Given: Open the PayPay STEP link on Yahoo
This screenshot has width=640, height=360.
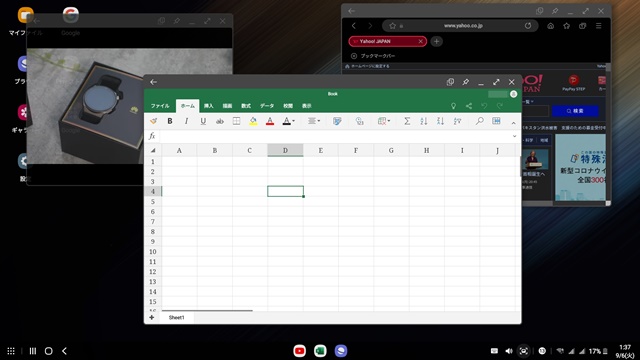Looking at the screenshot, I should (x=573, y=83).
